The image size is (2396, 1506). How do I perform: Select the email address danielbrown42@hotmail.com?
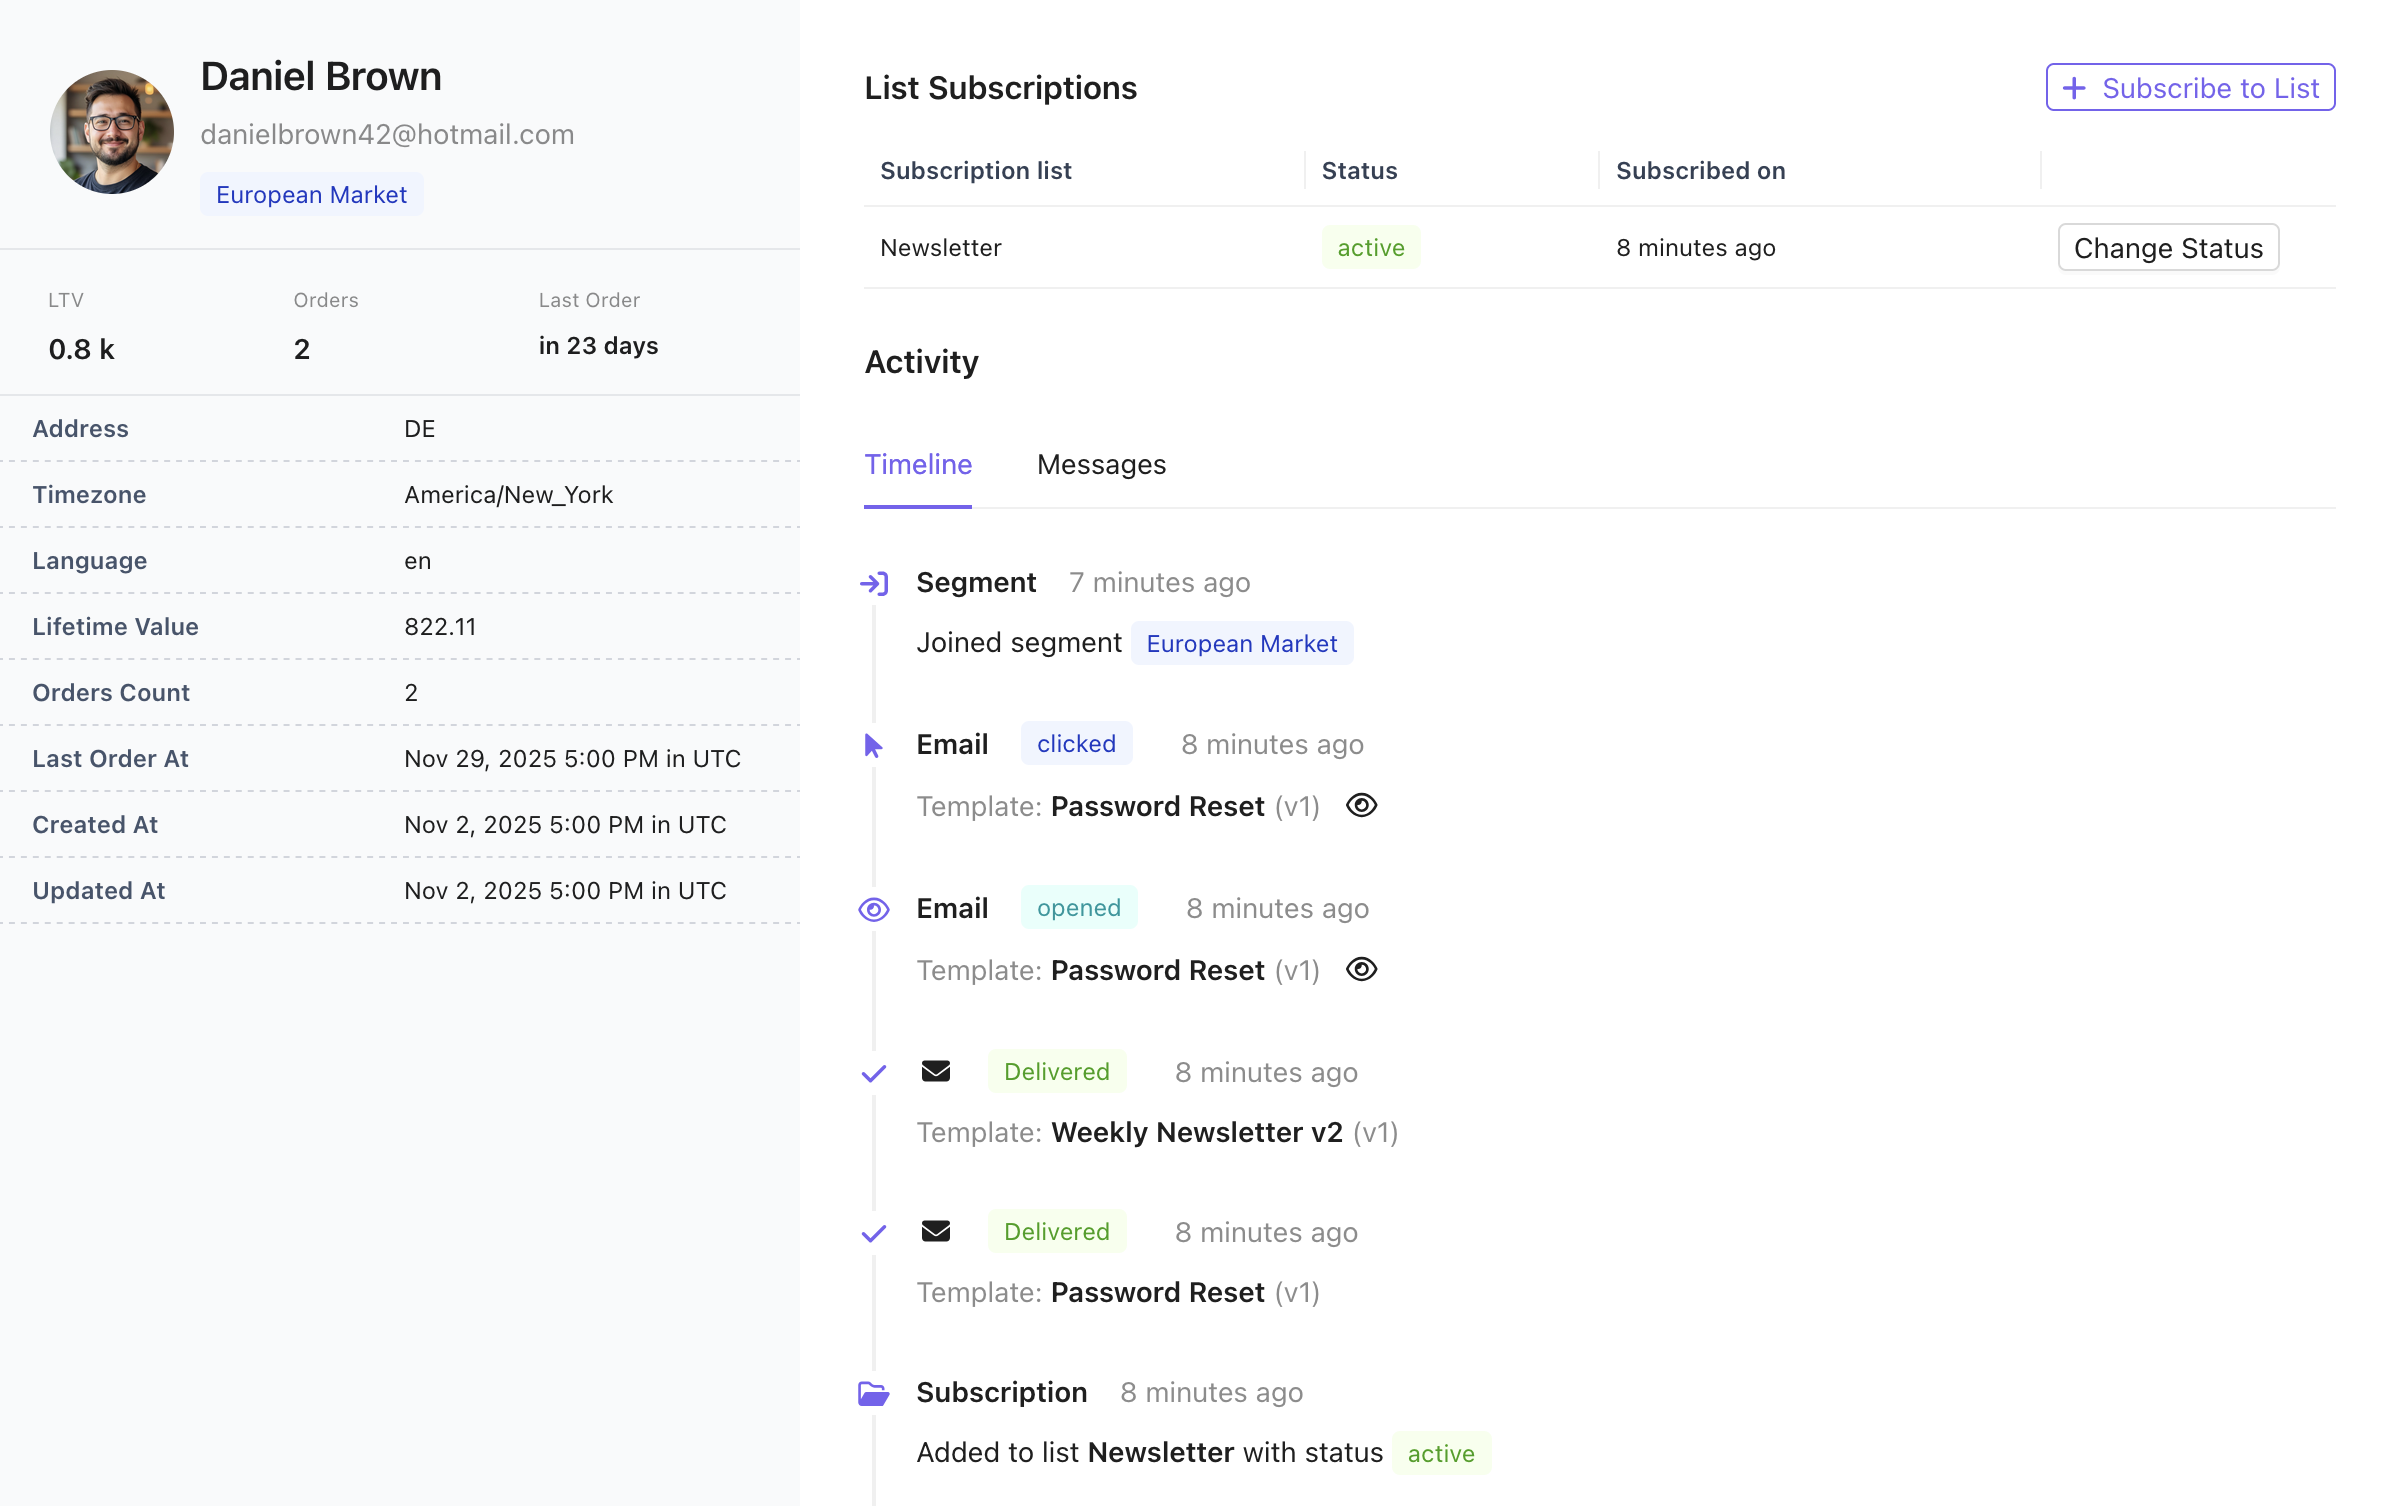(388, 134)
